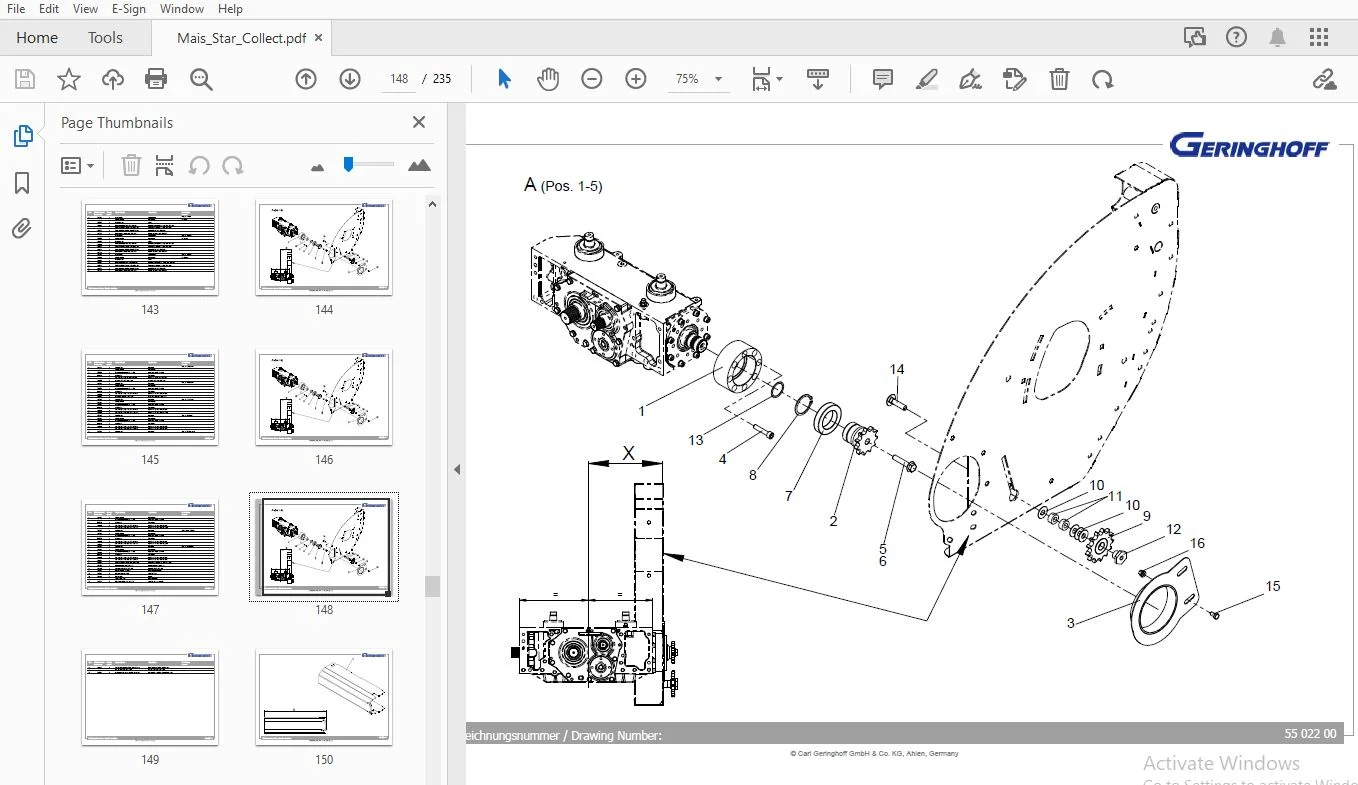Switch to the Tools tab
Image resolution: width=1358 pixels, height=785 pixels.
tap(105, 38)
